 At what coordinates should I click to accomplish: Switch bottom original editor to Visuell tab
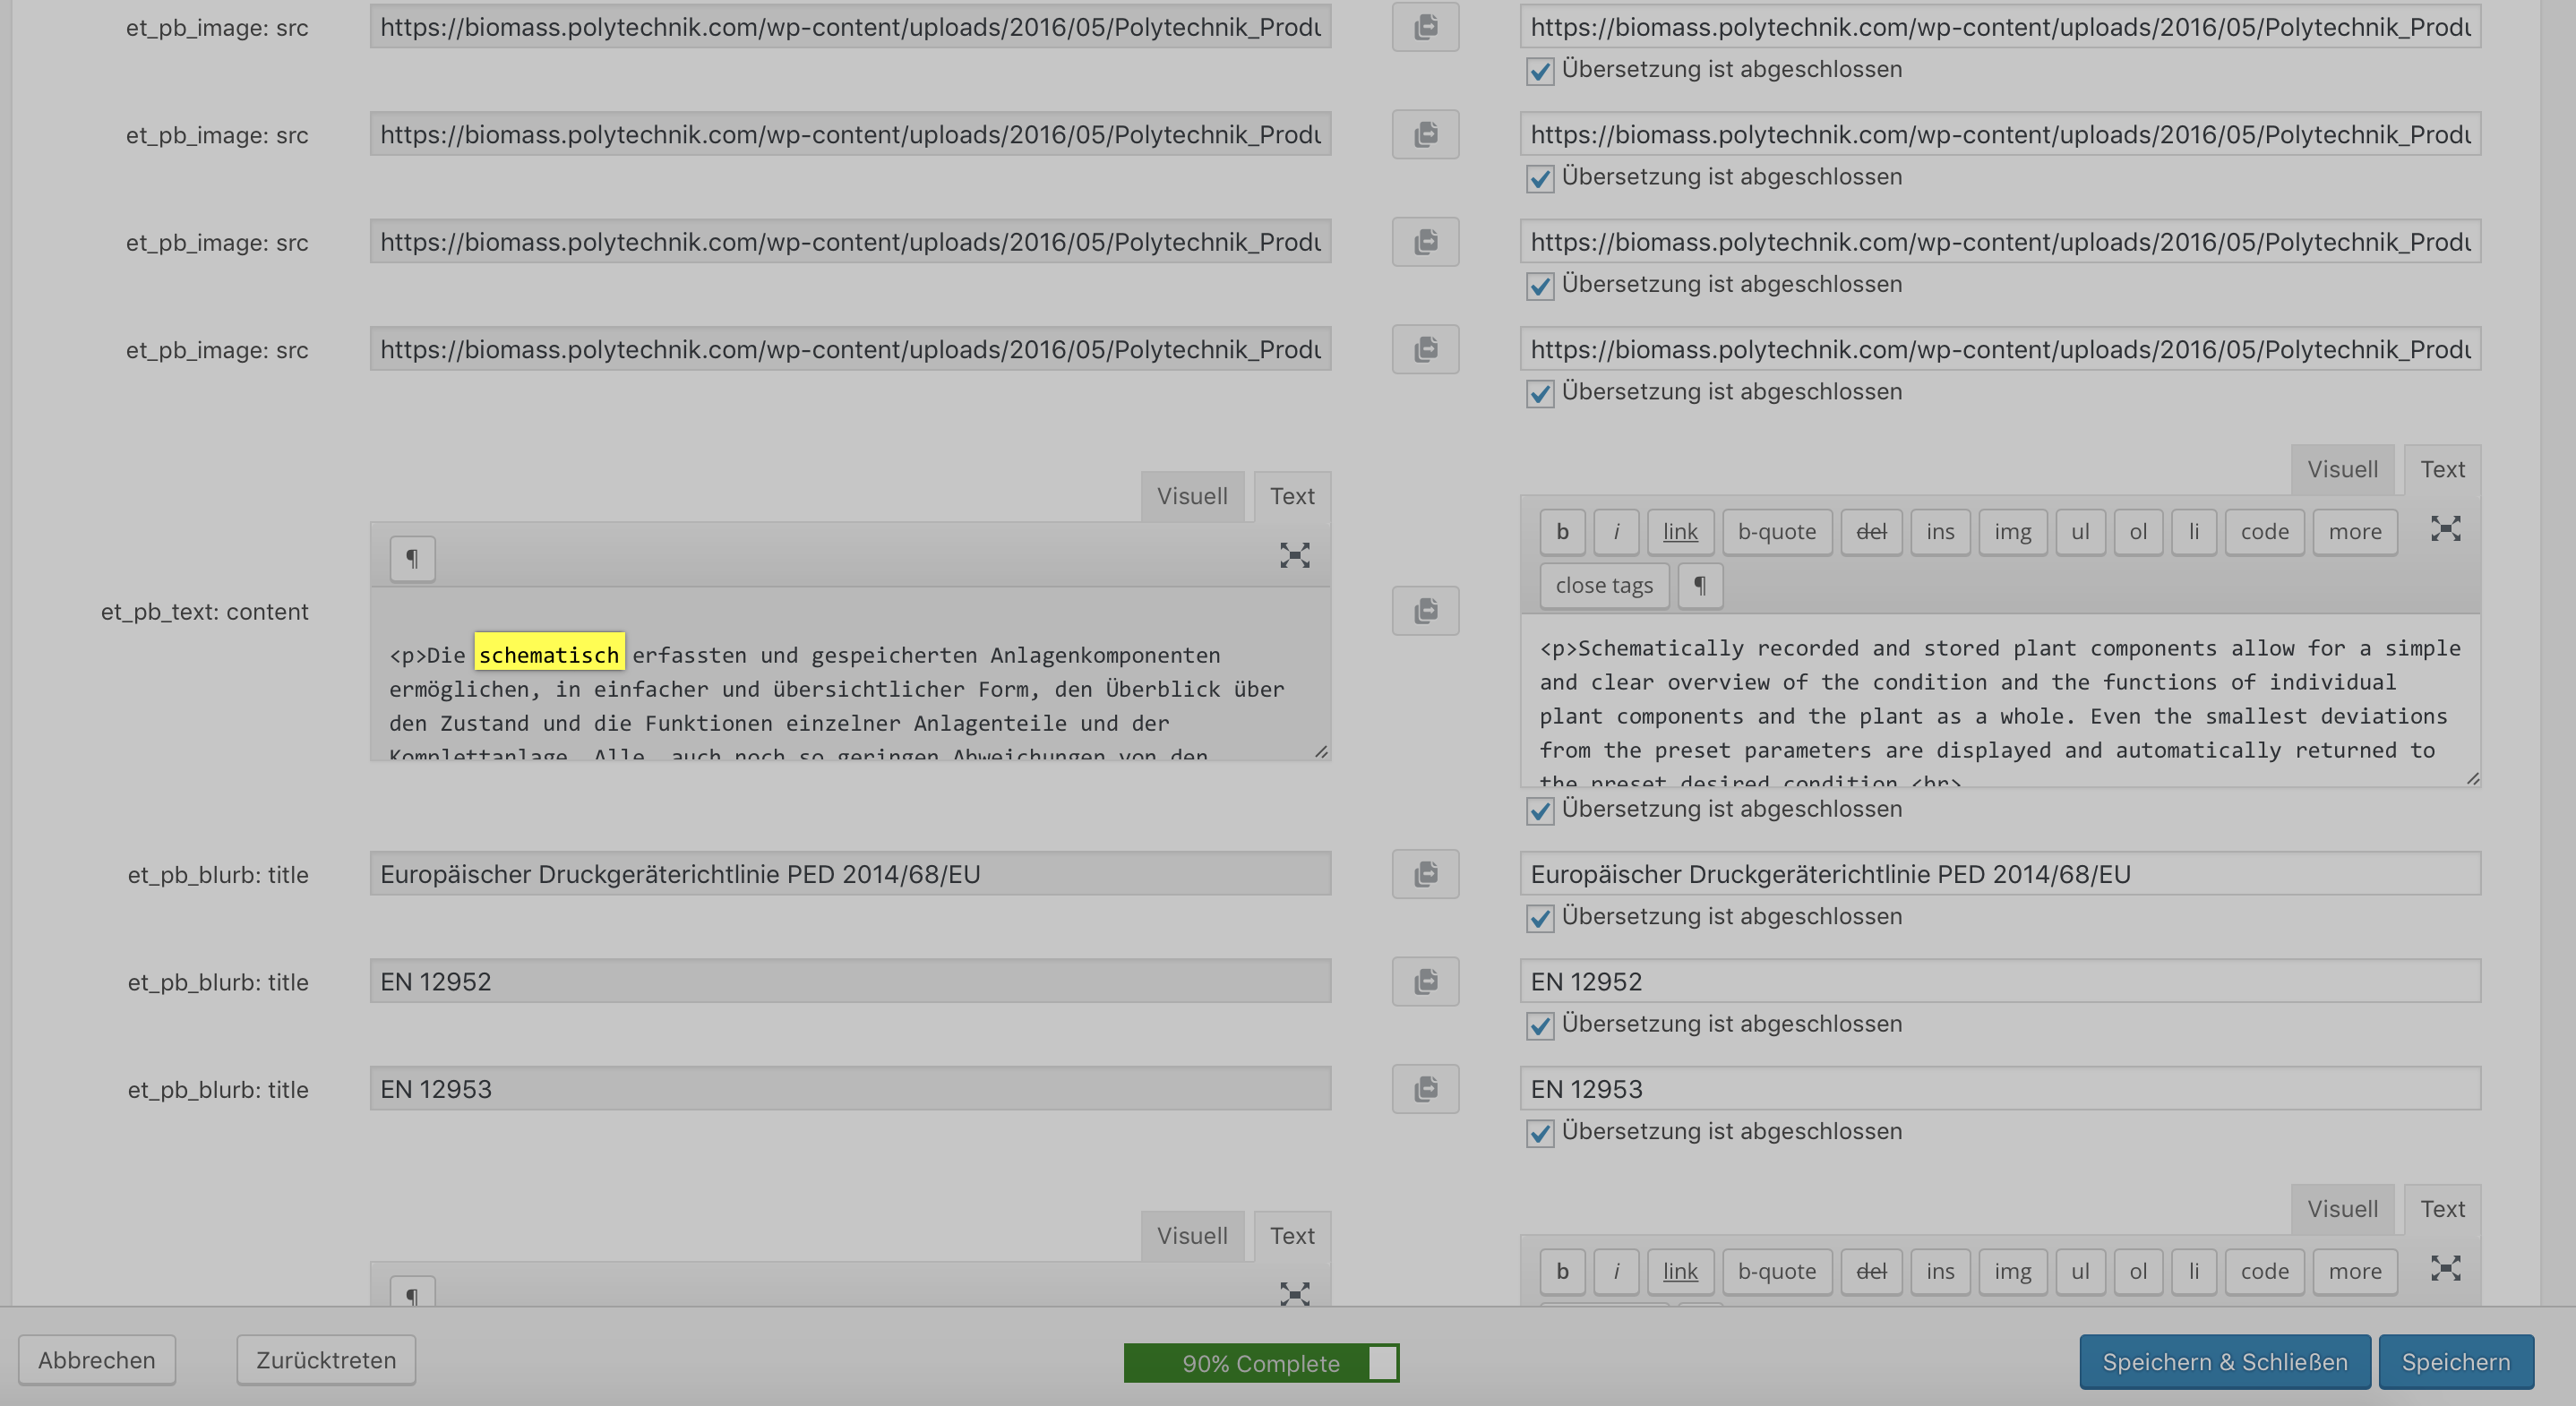pyautogui.click(x=1192, y=1236)
